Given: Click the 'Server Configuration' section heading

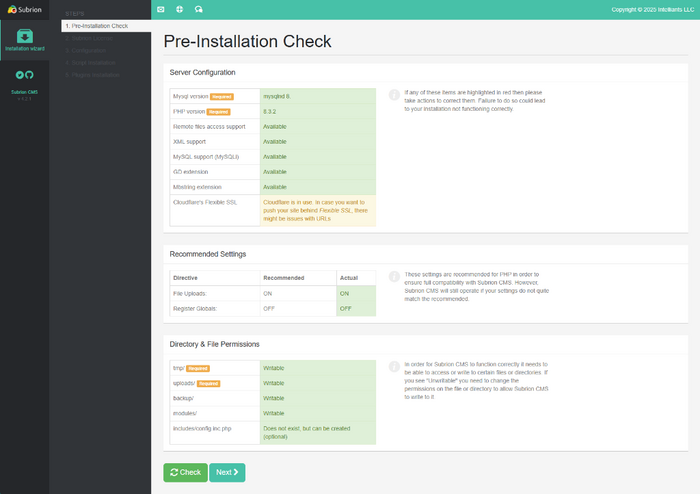Looking at the screenshot, I should click(x=202, y=72).
